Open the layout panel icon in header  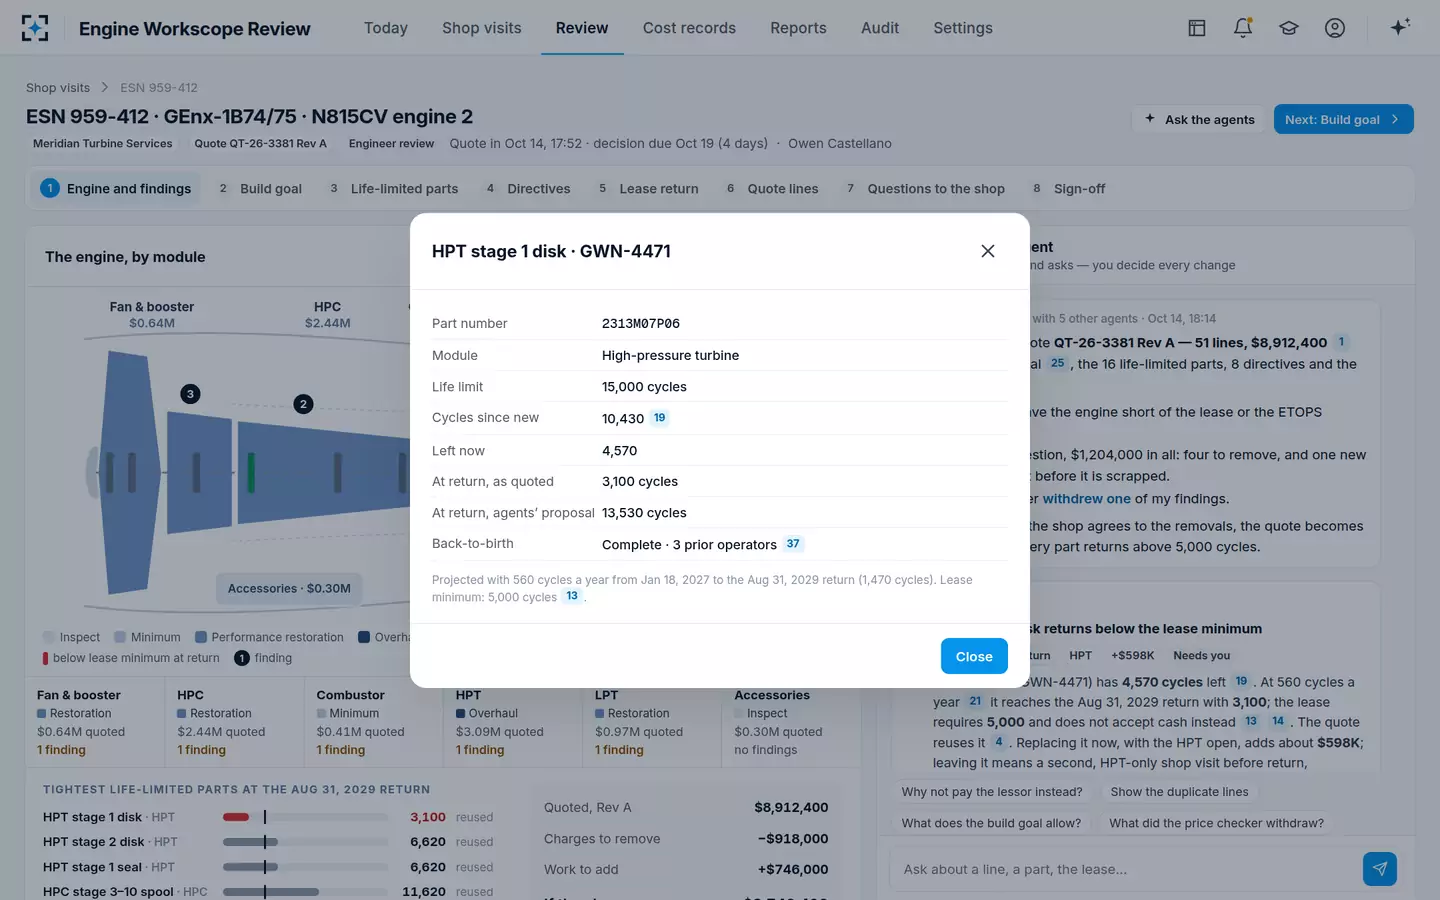(1197, 28)
